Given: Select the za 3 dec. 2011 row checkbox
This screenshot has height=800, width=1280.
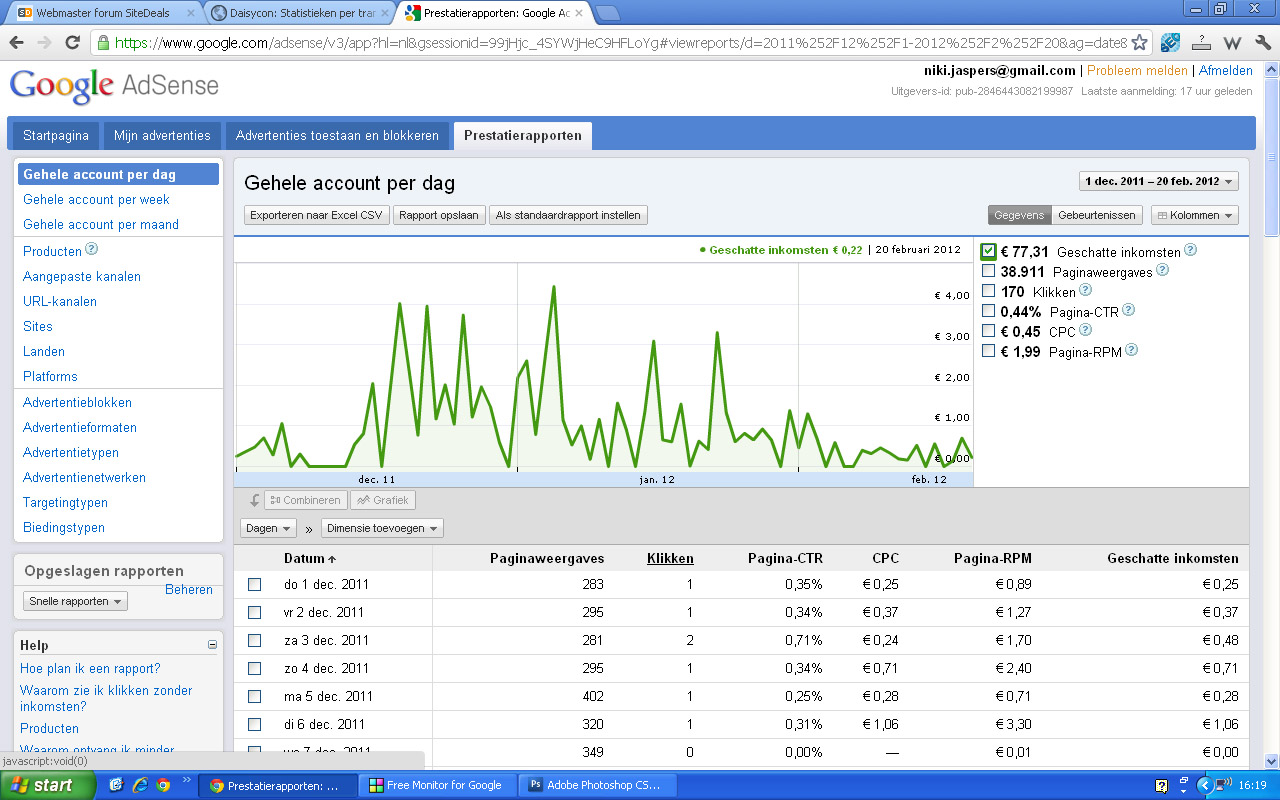Looking at the screenshot, I should pos(255,640).
